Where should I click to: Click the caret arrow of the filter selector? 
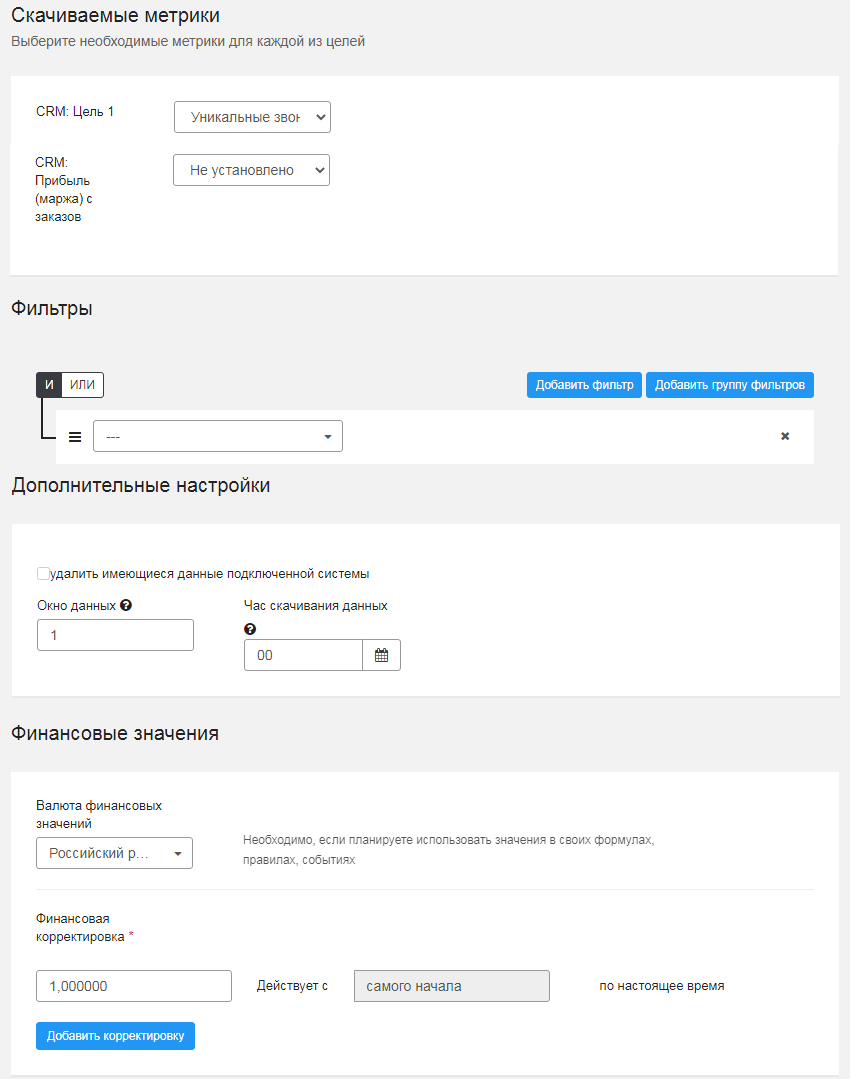pos(328,437)
